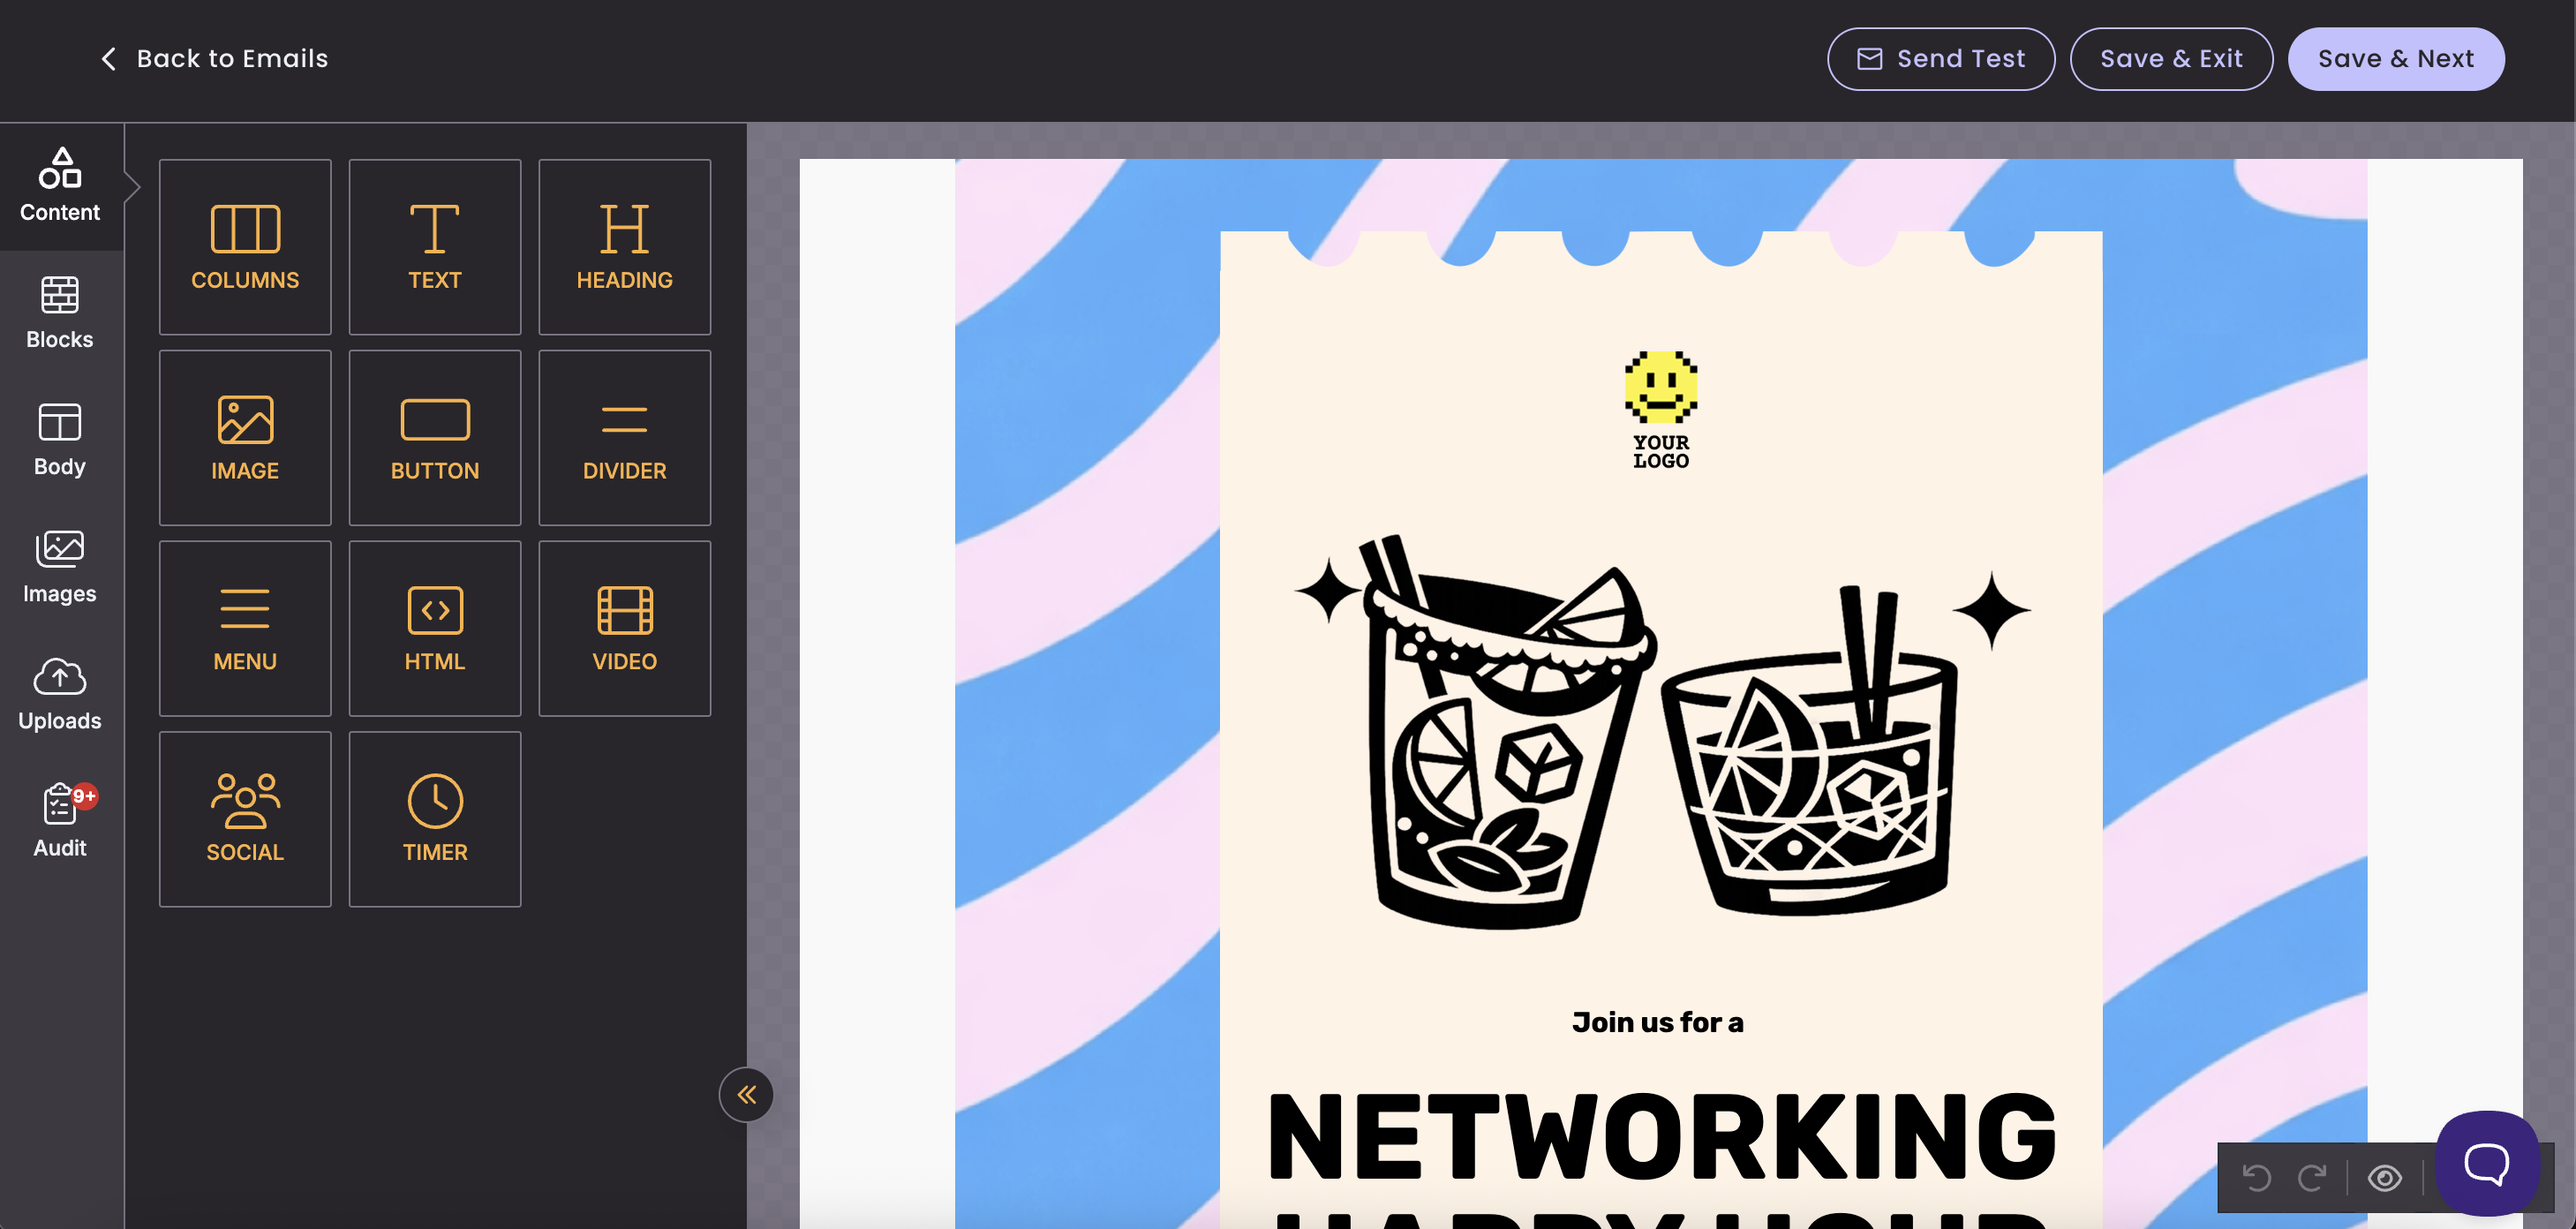Choose the Video content block
This screenshot has height=1229, width=2576.
coord(624,628)
